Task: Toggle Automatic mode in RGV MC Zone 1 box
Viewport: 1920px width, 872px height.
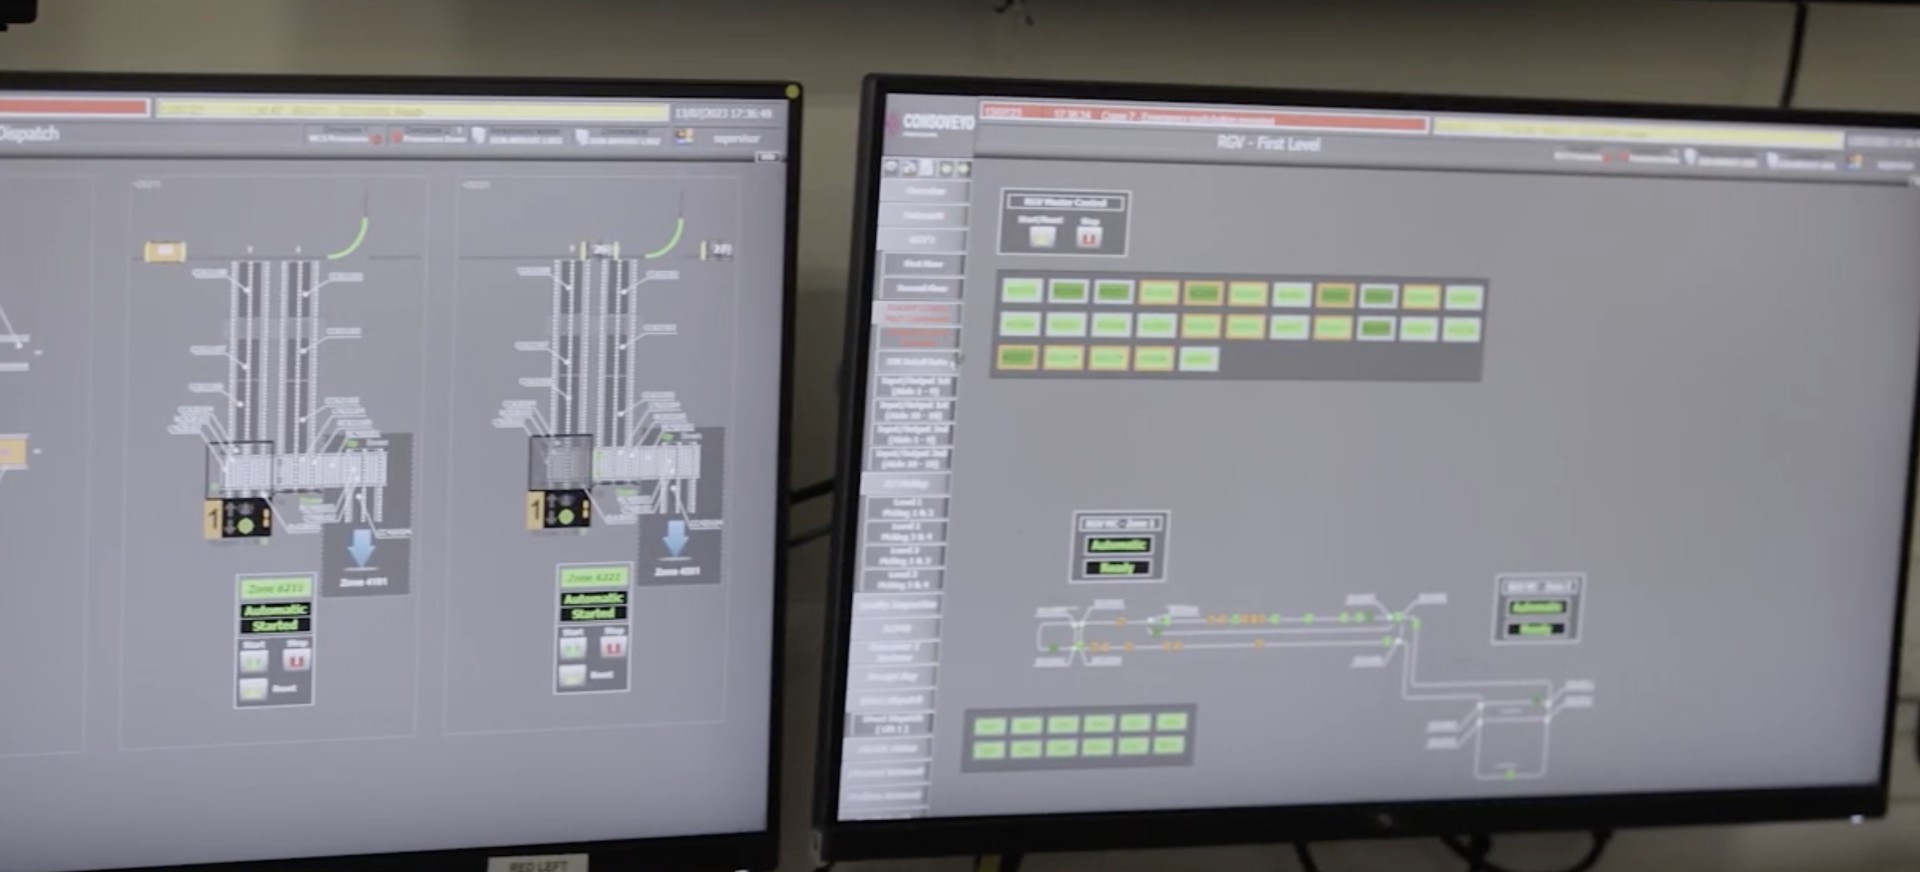Action: [1118, 545]
